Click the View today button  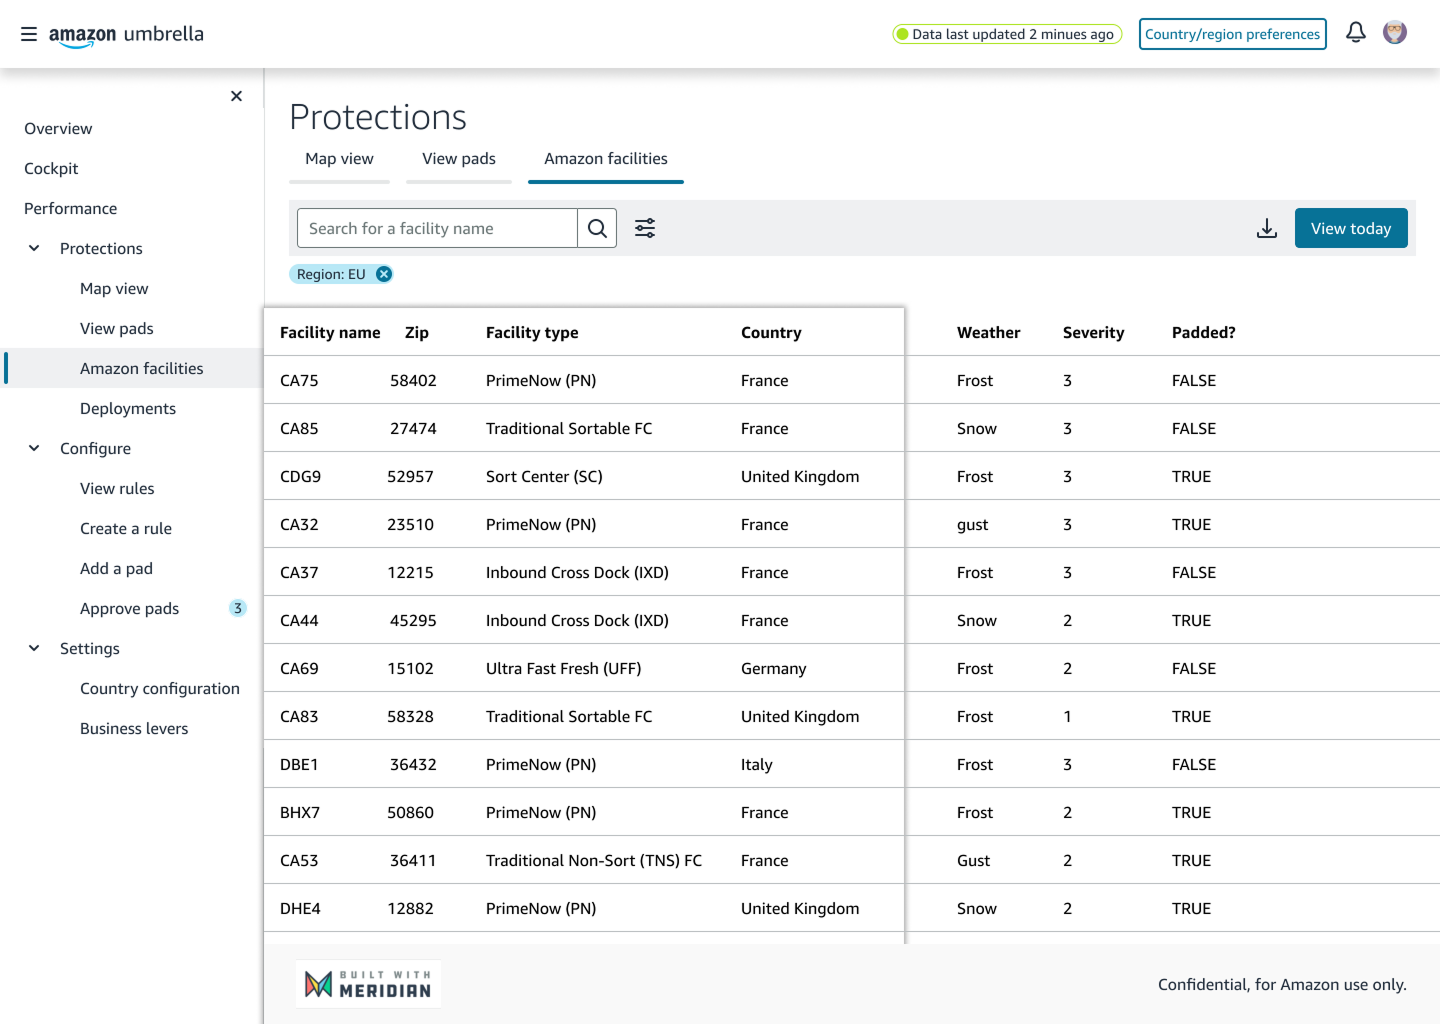[x=1351, y=228]
